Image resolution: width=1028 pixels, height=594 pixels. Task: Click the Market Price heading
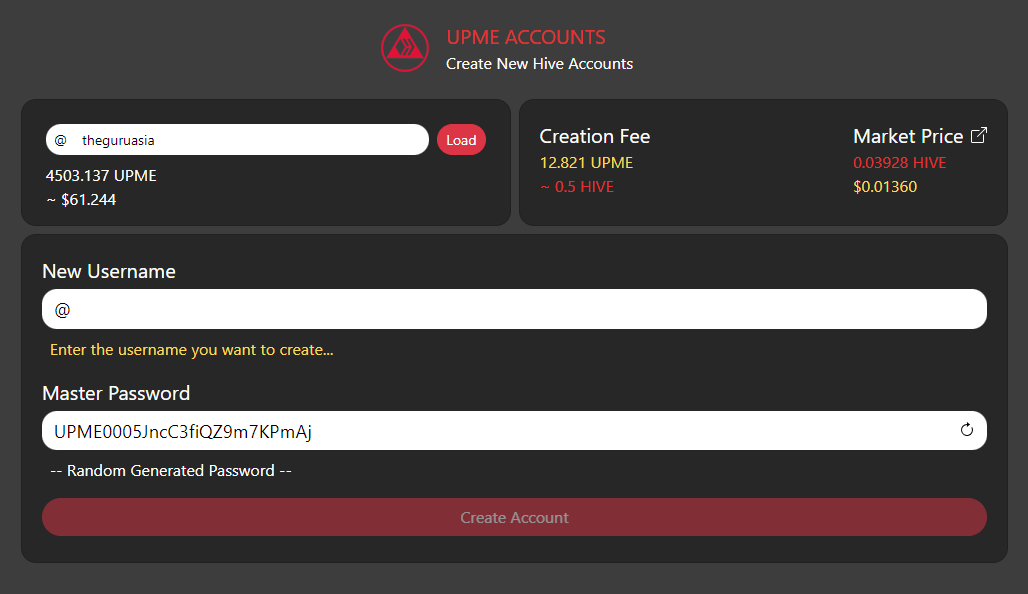[x=908, y=136]
